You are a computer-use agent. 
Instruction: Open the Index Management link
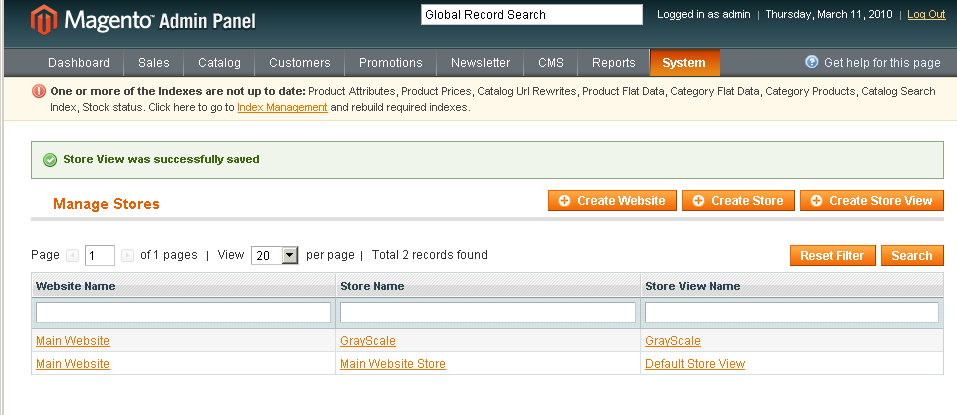283,107
